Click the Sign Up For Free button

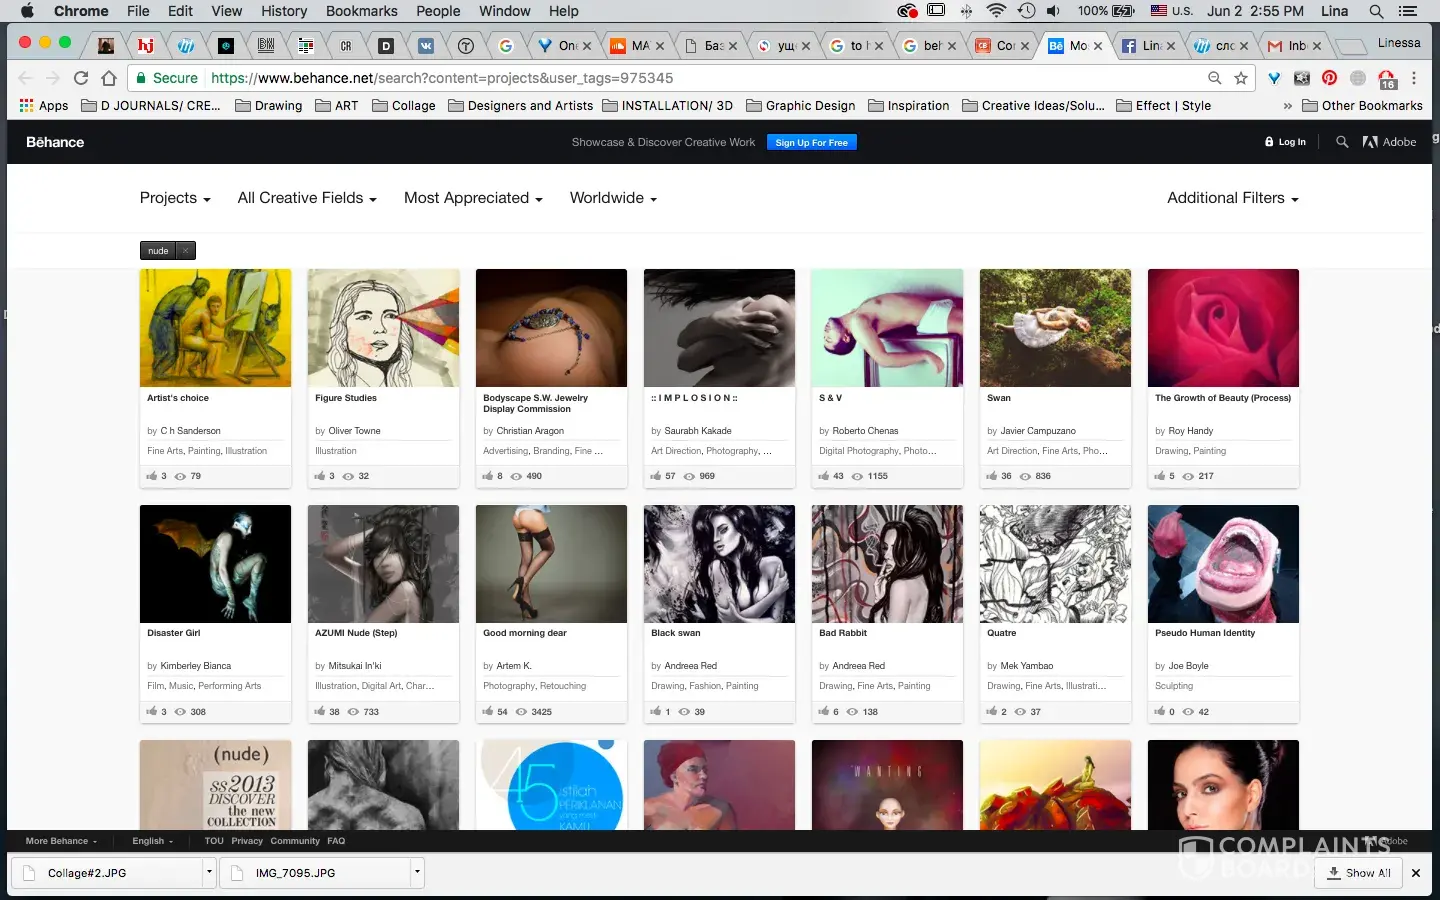[811, 142]
